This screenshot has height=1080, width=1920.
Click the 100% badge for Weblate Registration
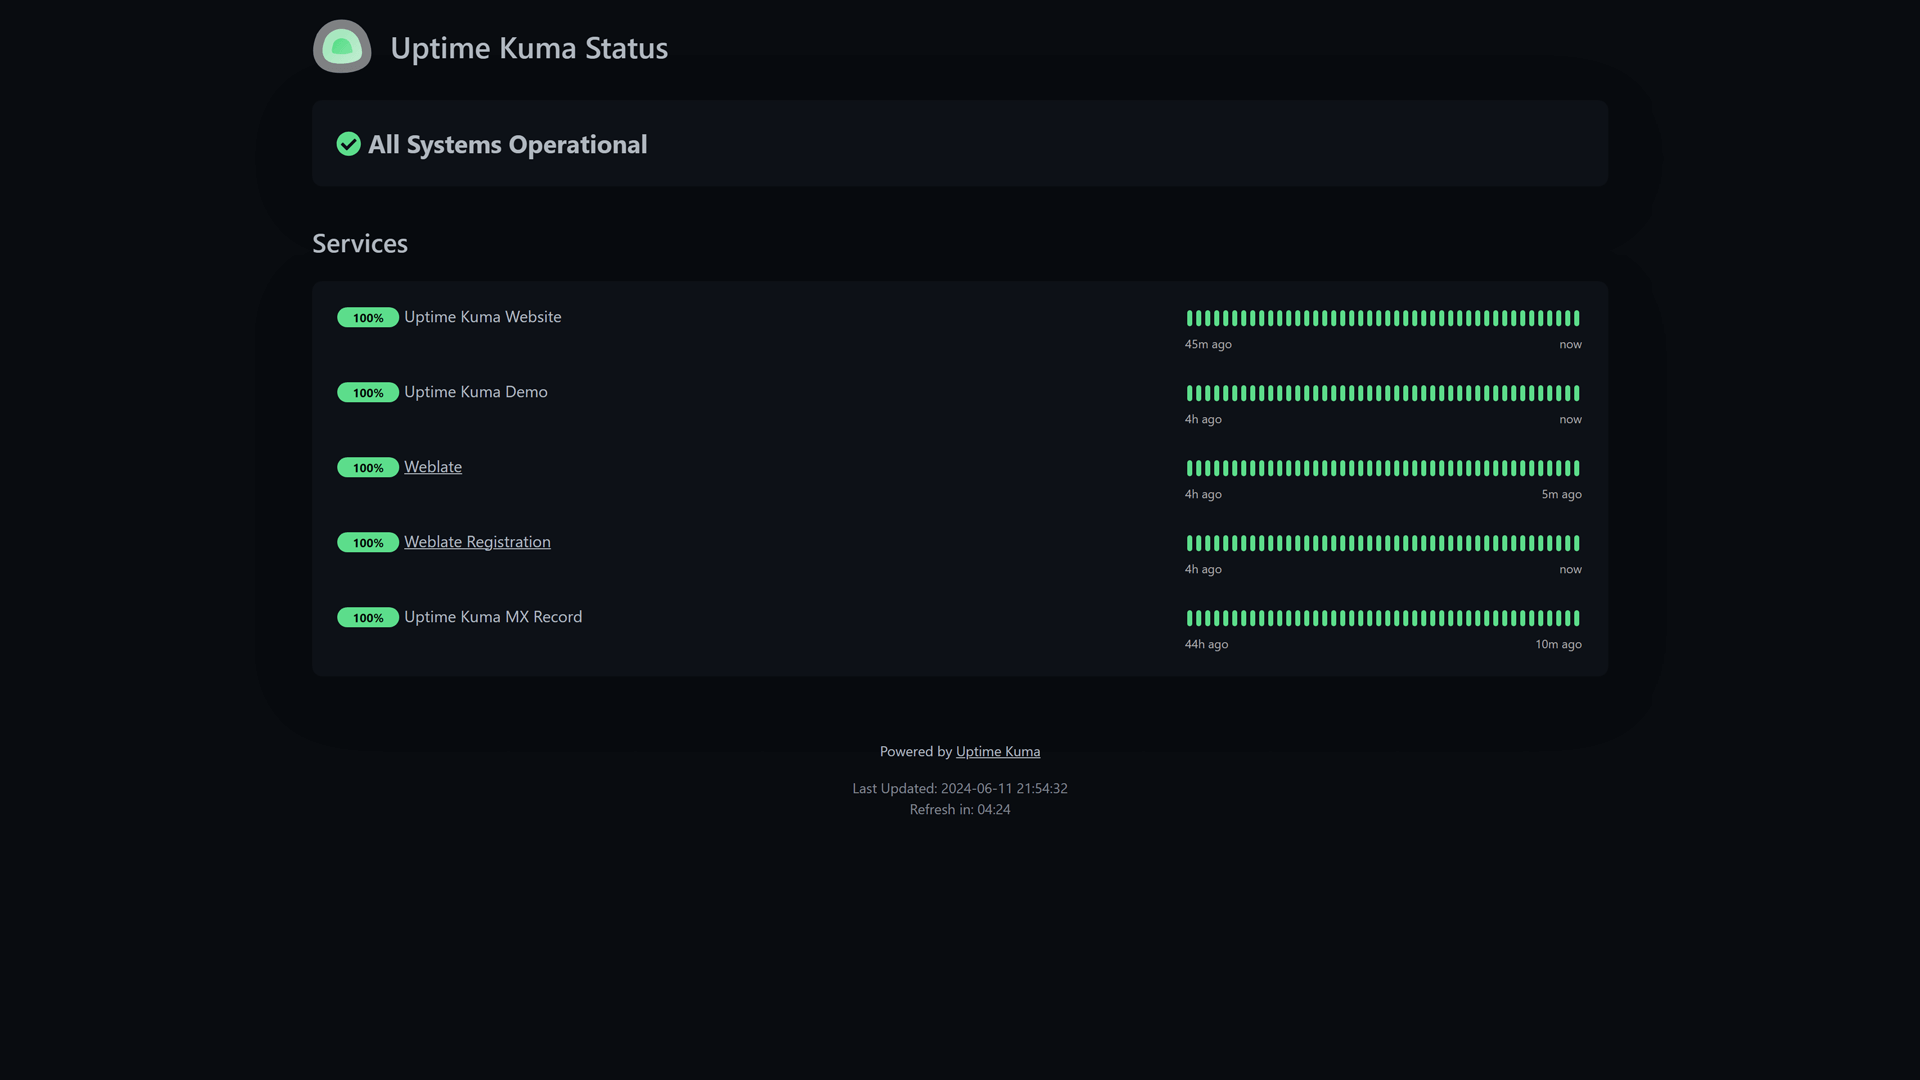(368, 542)
